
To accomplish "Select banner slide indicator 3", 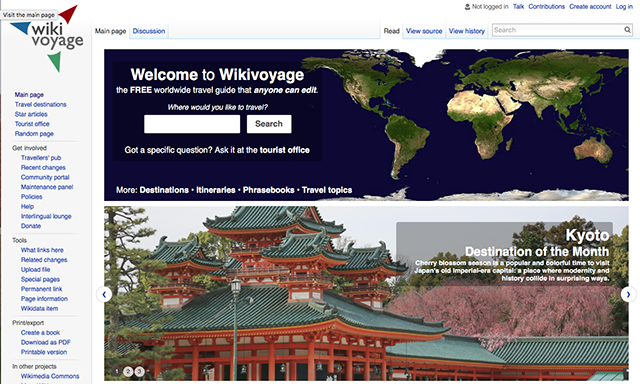I will pos(139,371).
